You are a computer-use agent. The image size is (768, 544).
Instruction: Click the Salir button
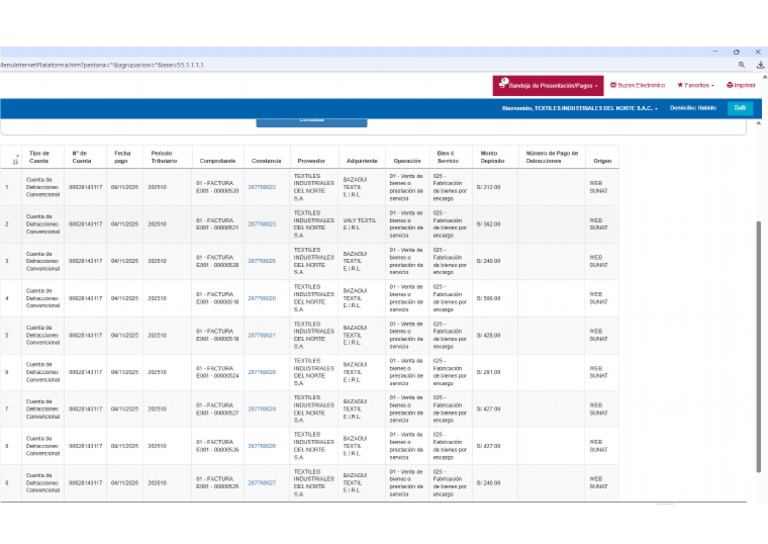740,108
